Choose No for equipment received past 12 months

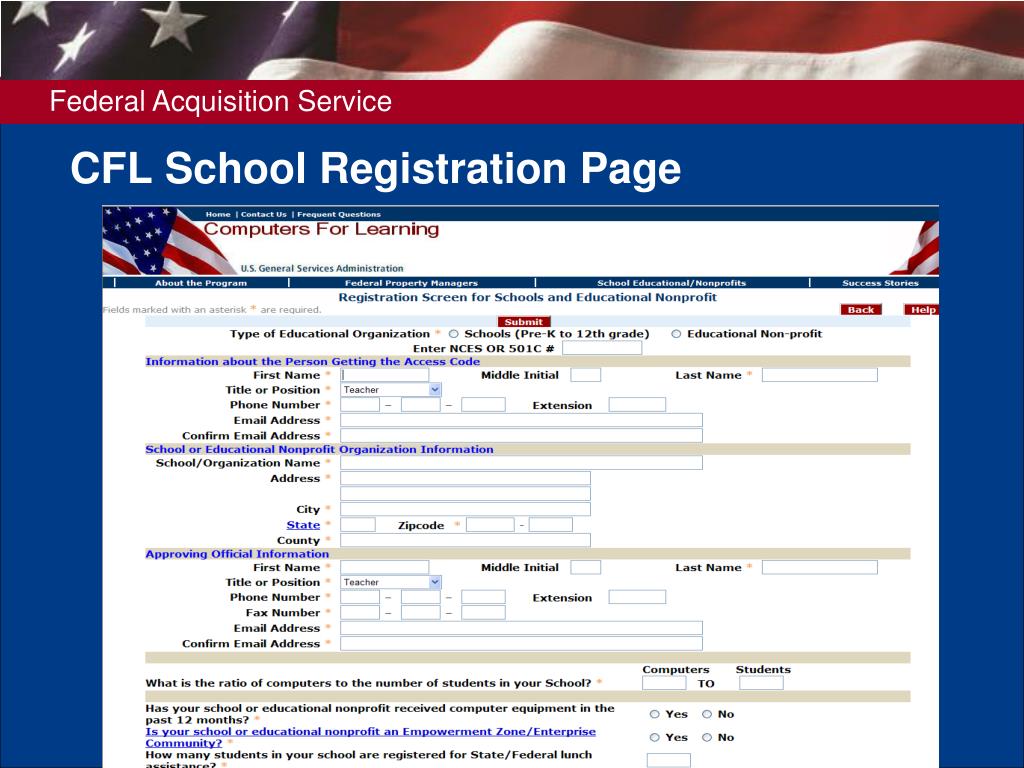click(x=707, y=714)
